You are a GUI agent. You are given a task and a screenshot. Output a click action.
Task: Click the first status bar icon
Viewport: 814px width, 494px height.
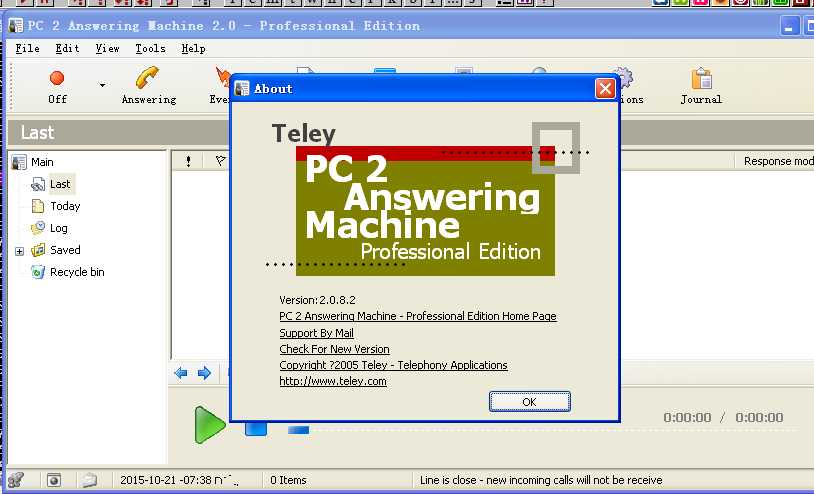(x=16, y=480)
